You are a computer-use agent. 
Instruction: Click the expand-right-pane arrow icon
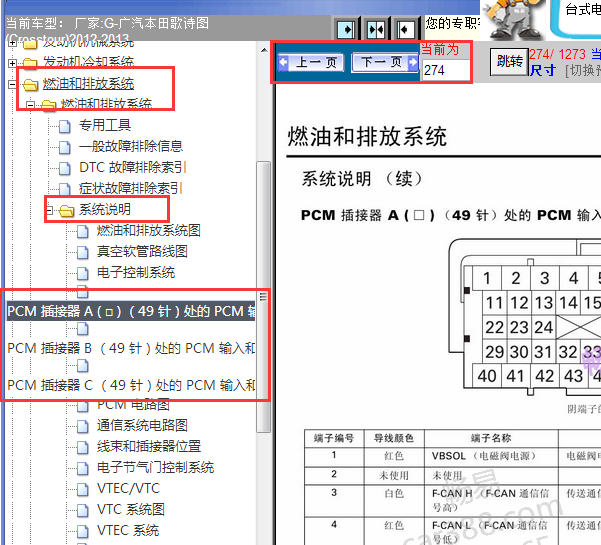346,29
